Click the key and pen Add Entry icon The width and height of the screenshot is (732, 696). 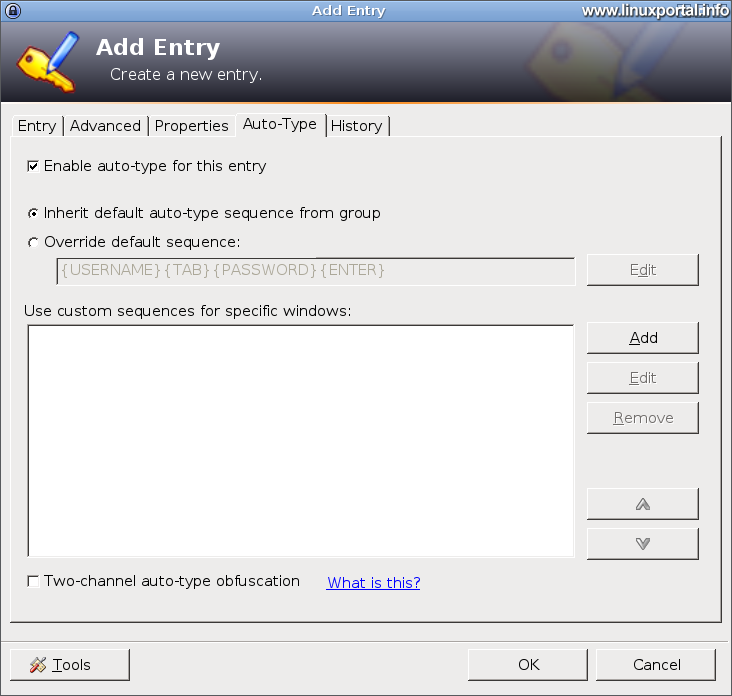(x=46, y=61)
